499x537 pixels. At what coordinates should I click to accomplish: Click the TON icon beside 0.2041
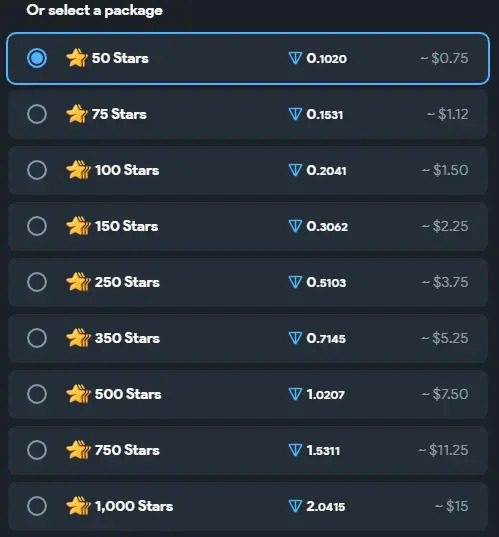[295, 170]
